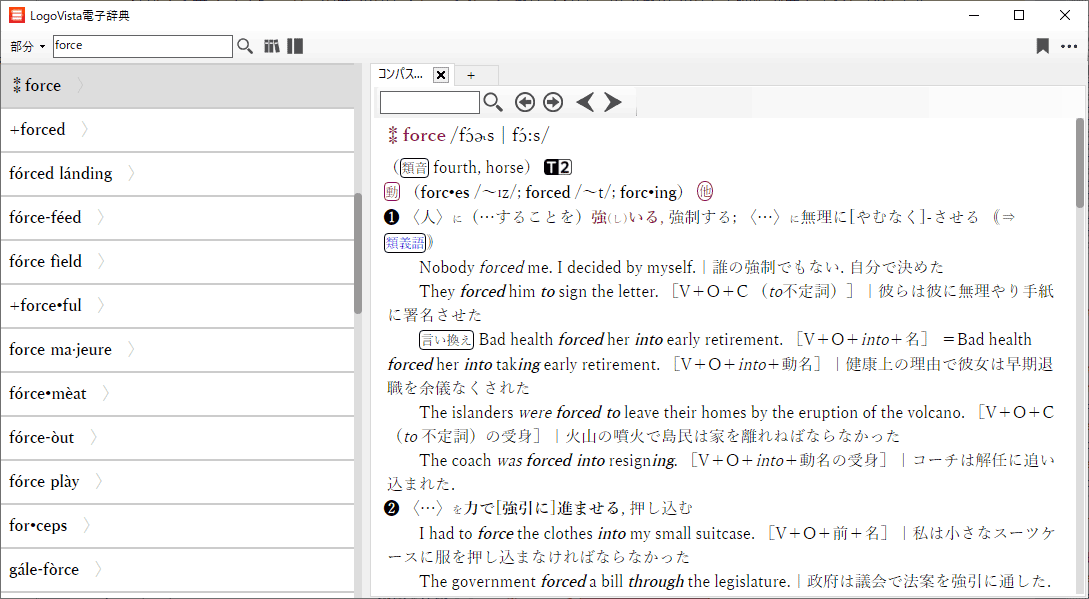Click the in-page search magnifier icon
Screen dimensions: 1089x599
[x=493, y=102]
